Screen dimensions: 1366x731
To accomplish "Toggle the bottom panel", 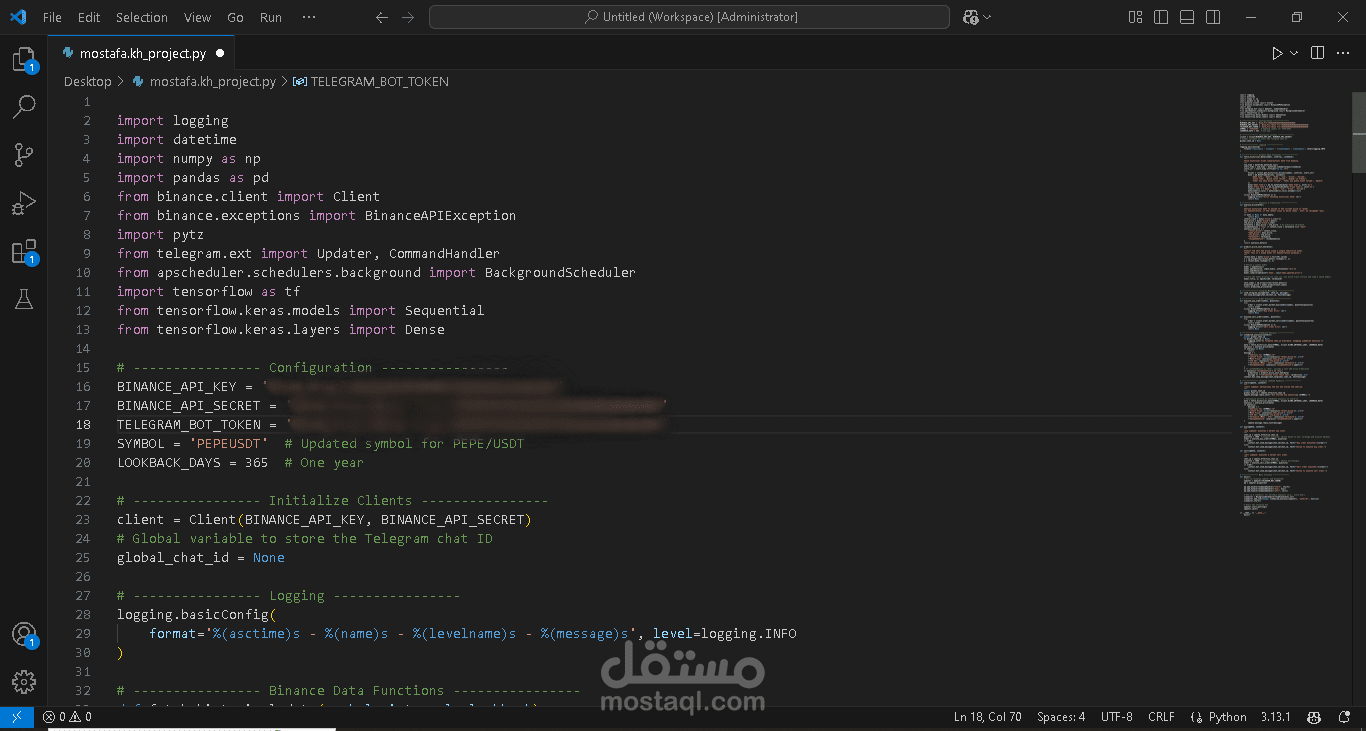I will point(1187,17).
